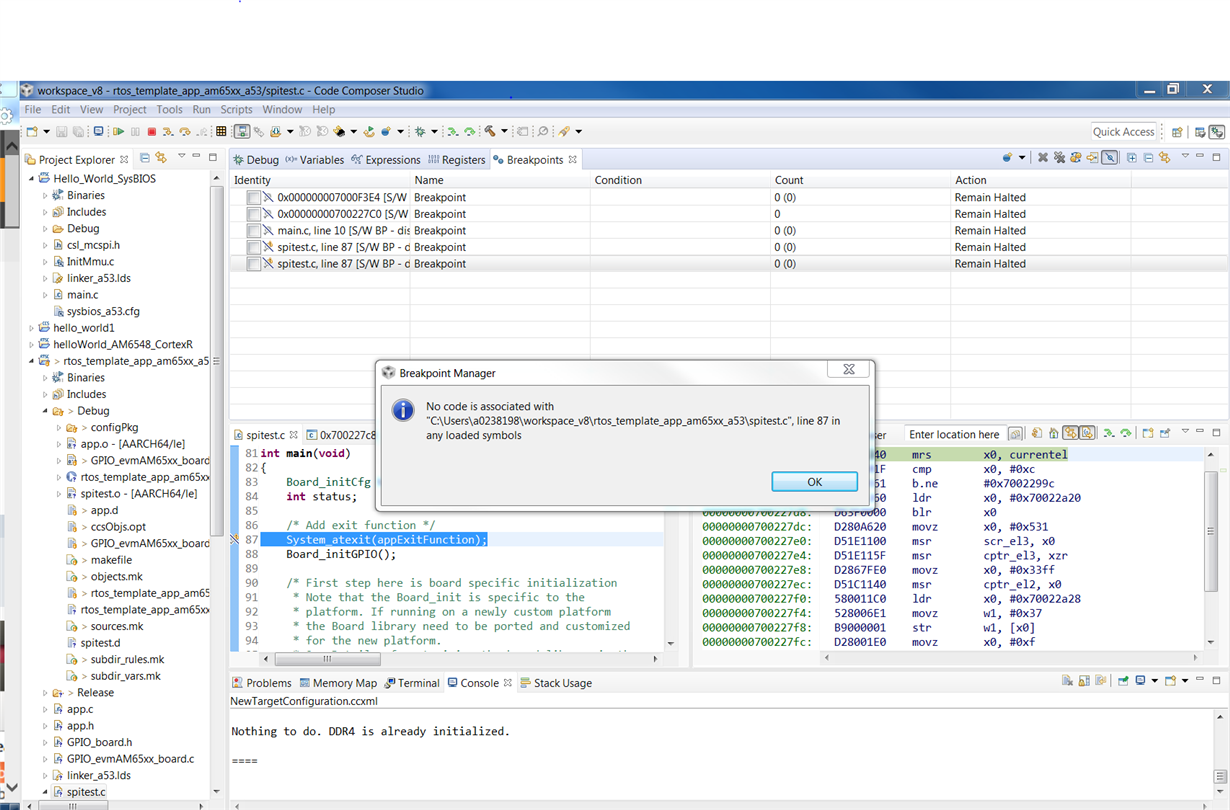
Task: Toggle Link with Editor in Project Explorer
Action: (x=161, y=158)
